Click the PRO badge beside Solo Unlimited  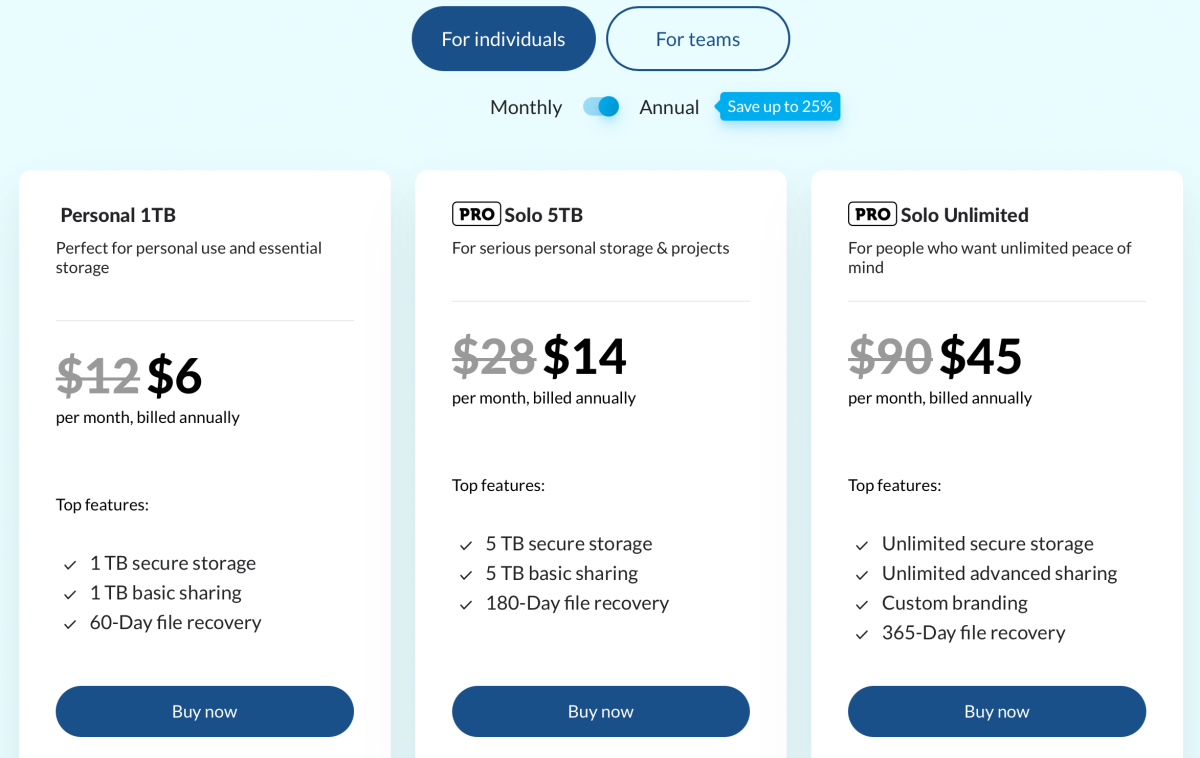pyautogui.click(x=872, y=214)
